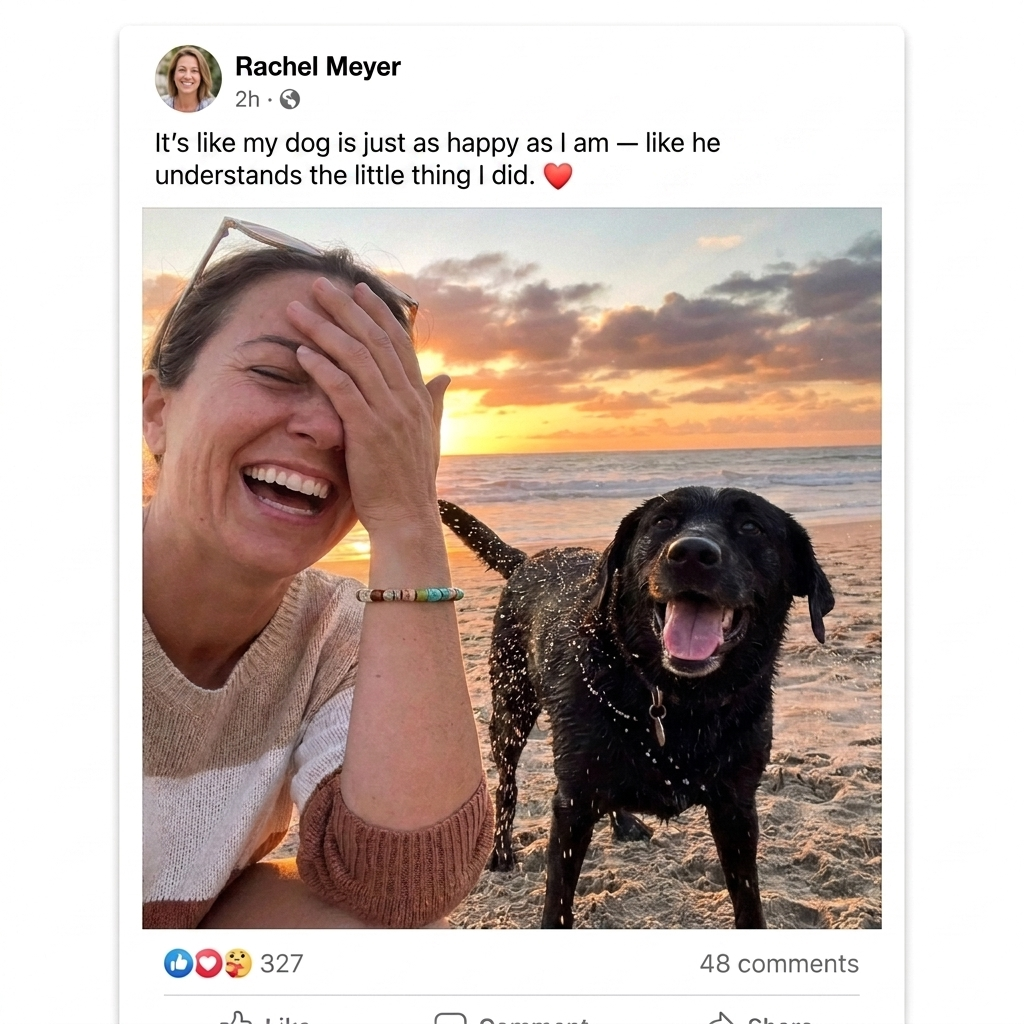1024x1024 pixels.
Task: Click the post caption about the dog
Action: pos(438,159)
